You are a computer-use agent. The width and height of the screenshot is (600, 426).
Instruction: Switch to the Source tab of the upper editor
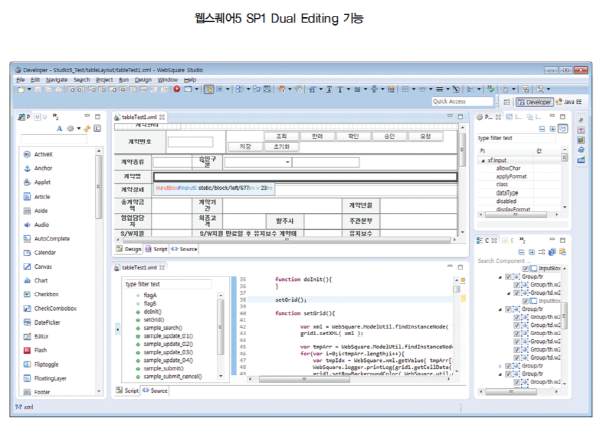(x=187, y=248)
